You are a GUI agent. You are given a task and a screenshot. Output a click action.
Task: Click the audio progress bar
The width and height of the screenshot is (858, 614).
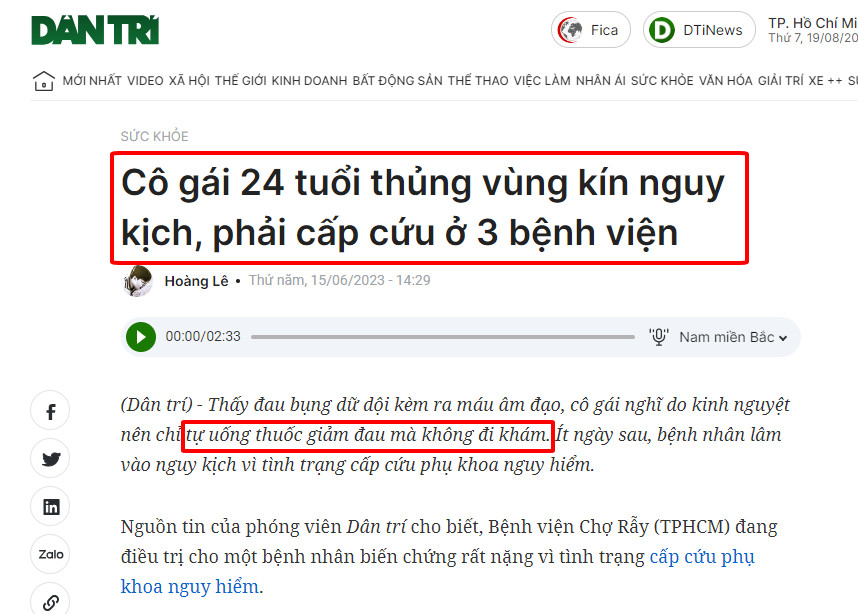coord(443,337)
